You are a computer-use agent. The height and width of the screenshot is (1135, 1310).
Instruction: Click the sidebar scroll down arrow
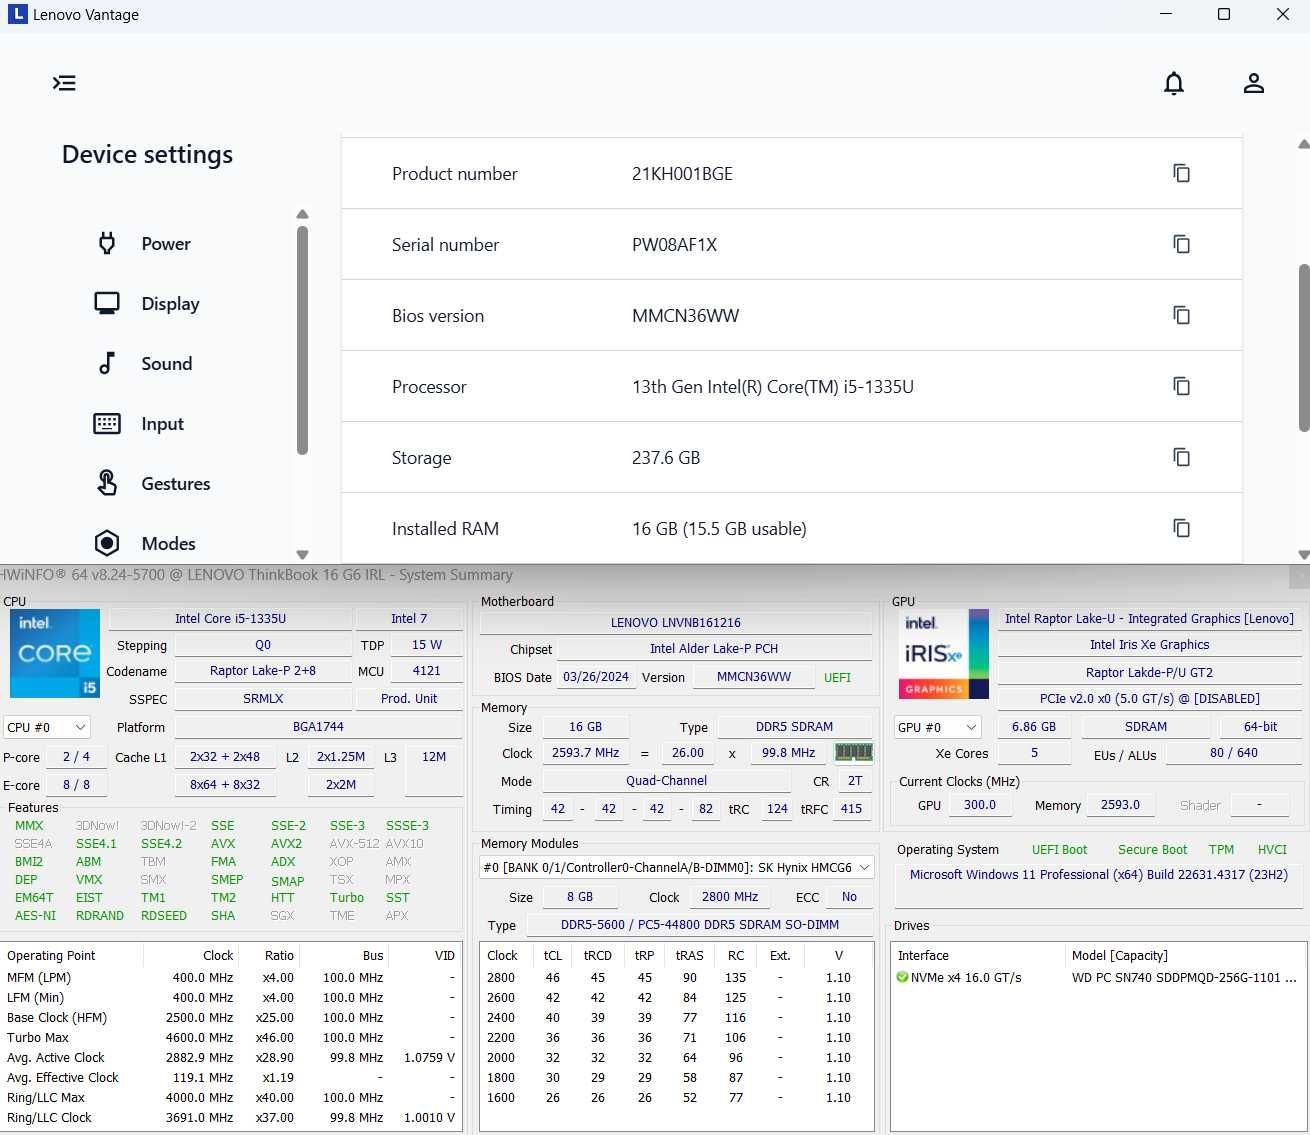tap(302, 555)
